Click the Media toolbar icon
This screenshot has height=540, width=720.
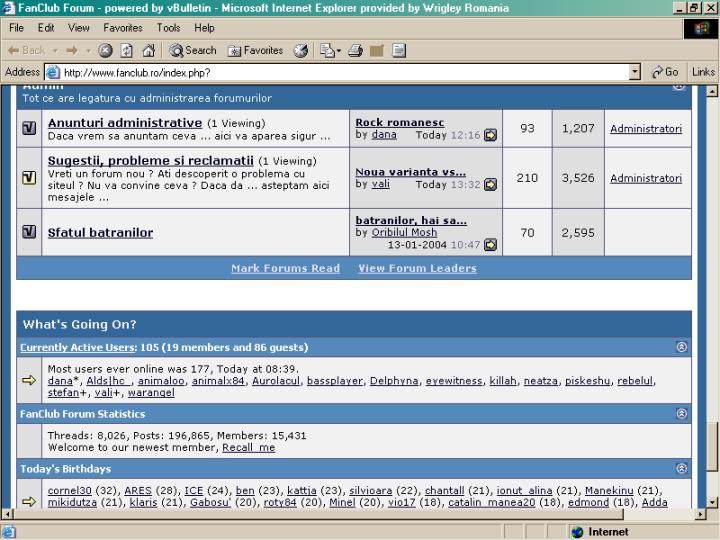(301, 51)
